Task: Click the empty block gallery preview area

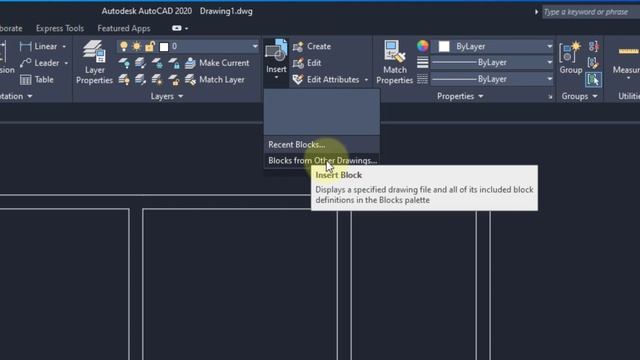Action: (x=322, y=112)
